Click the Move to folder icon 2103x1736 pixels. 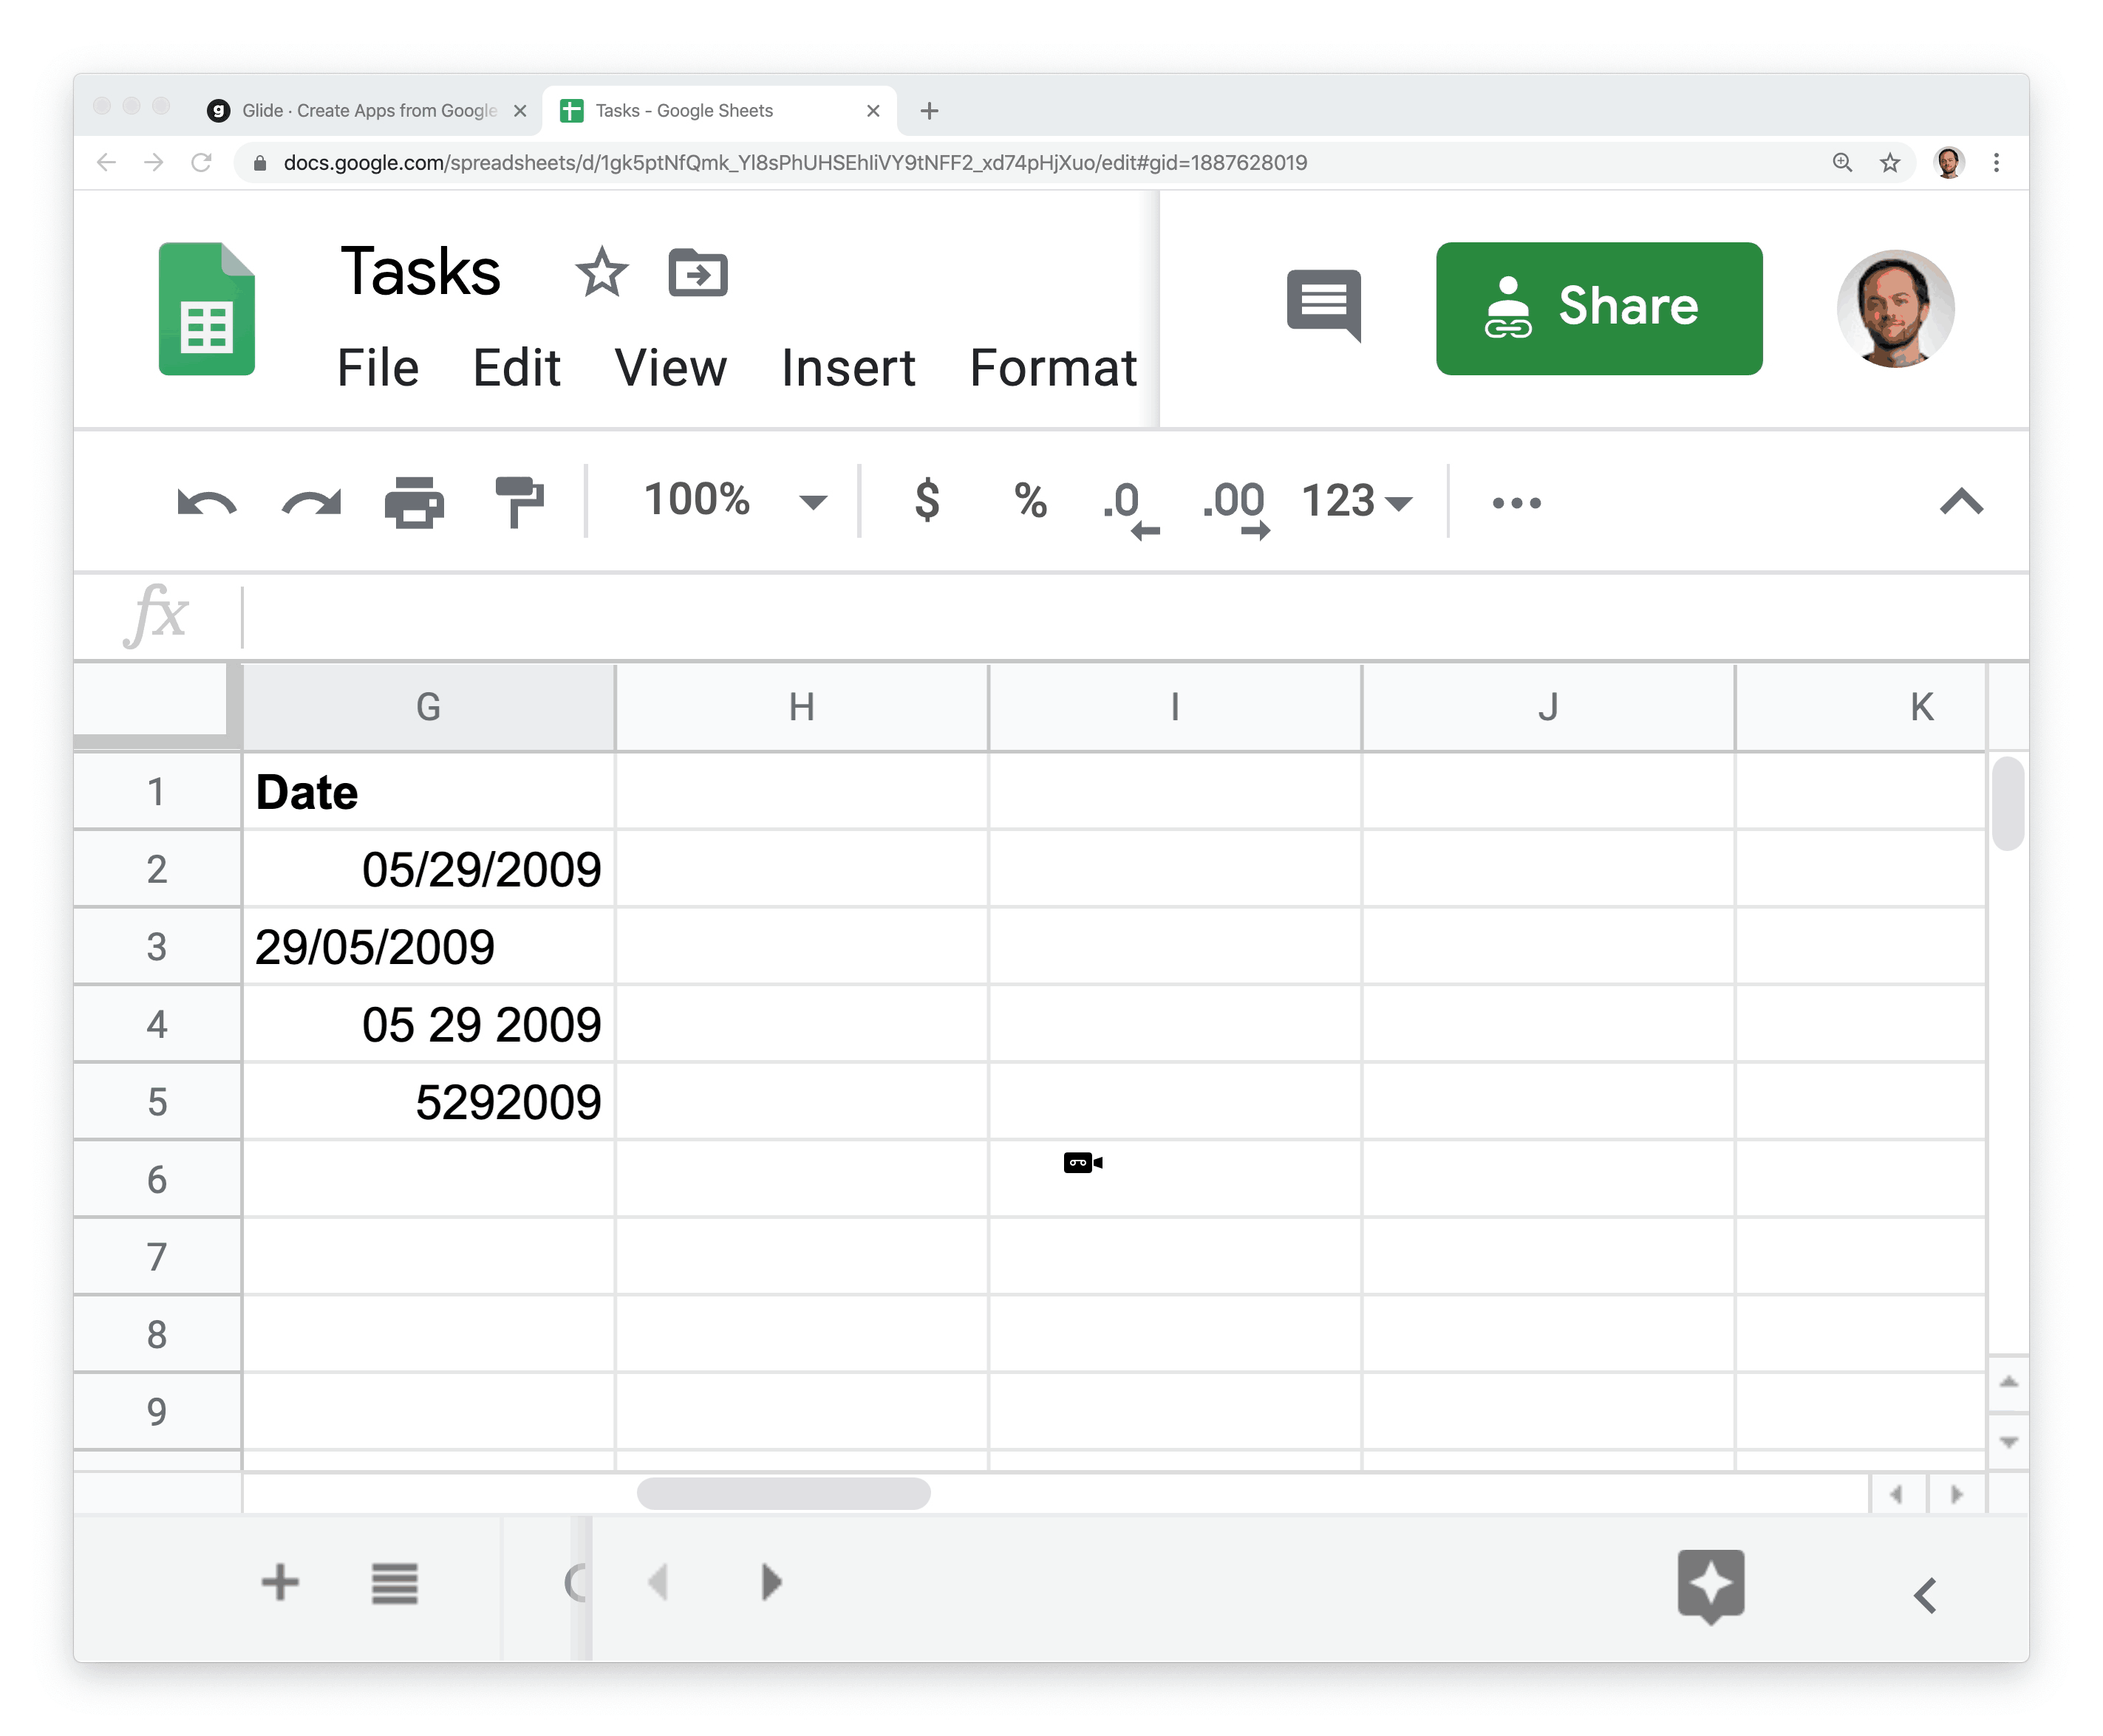point(697,272)
